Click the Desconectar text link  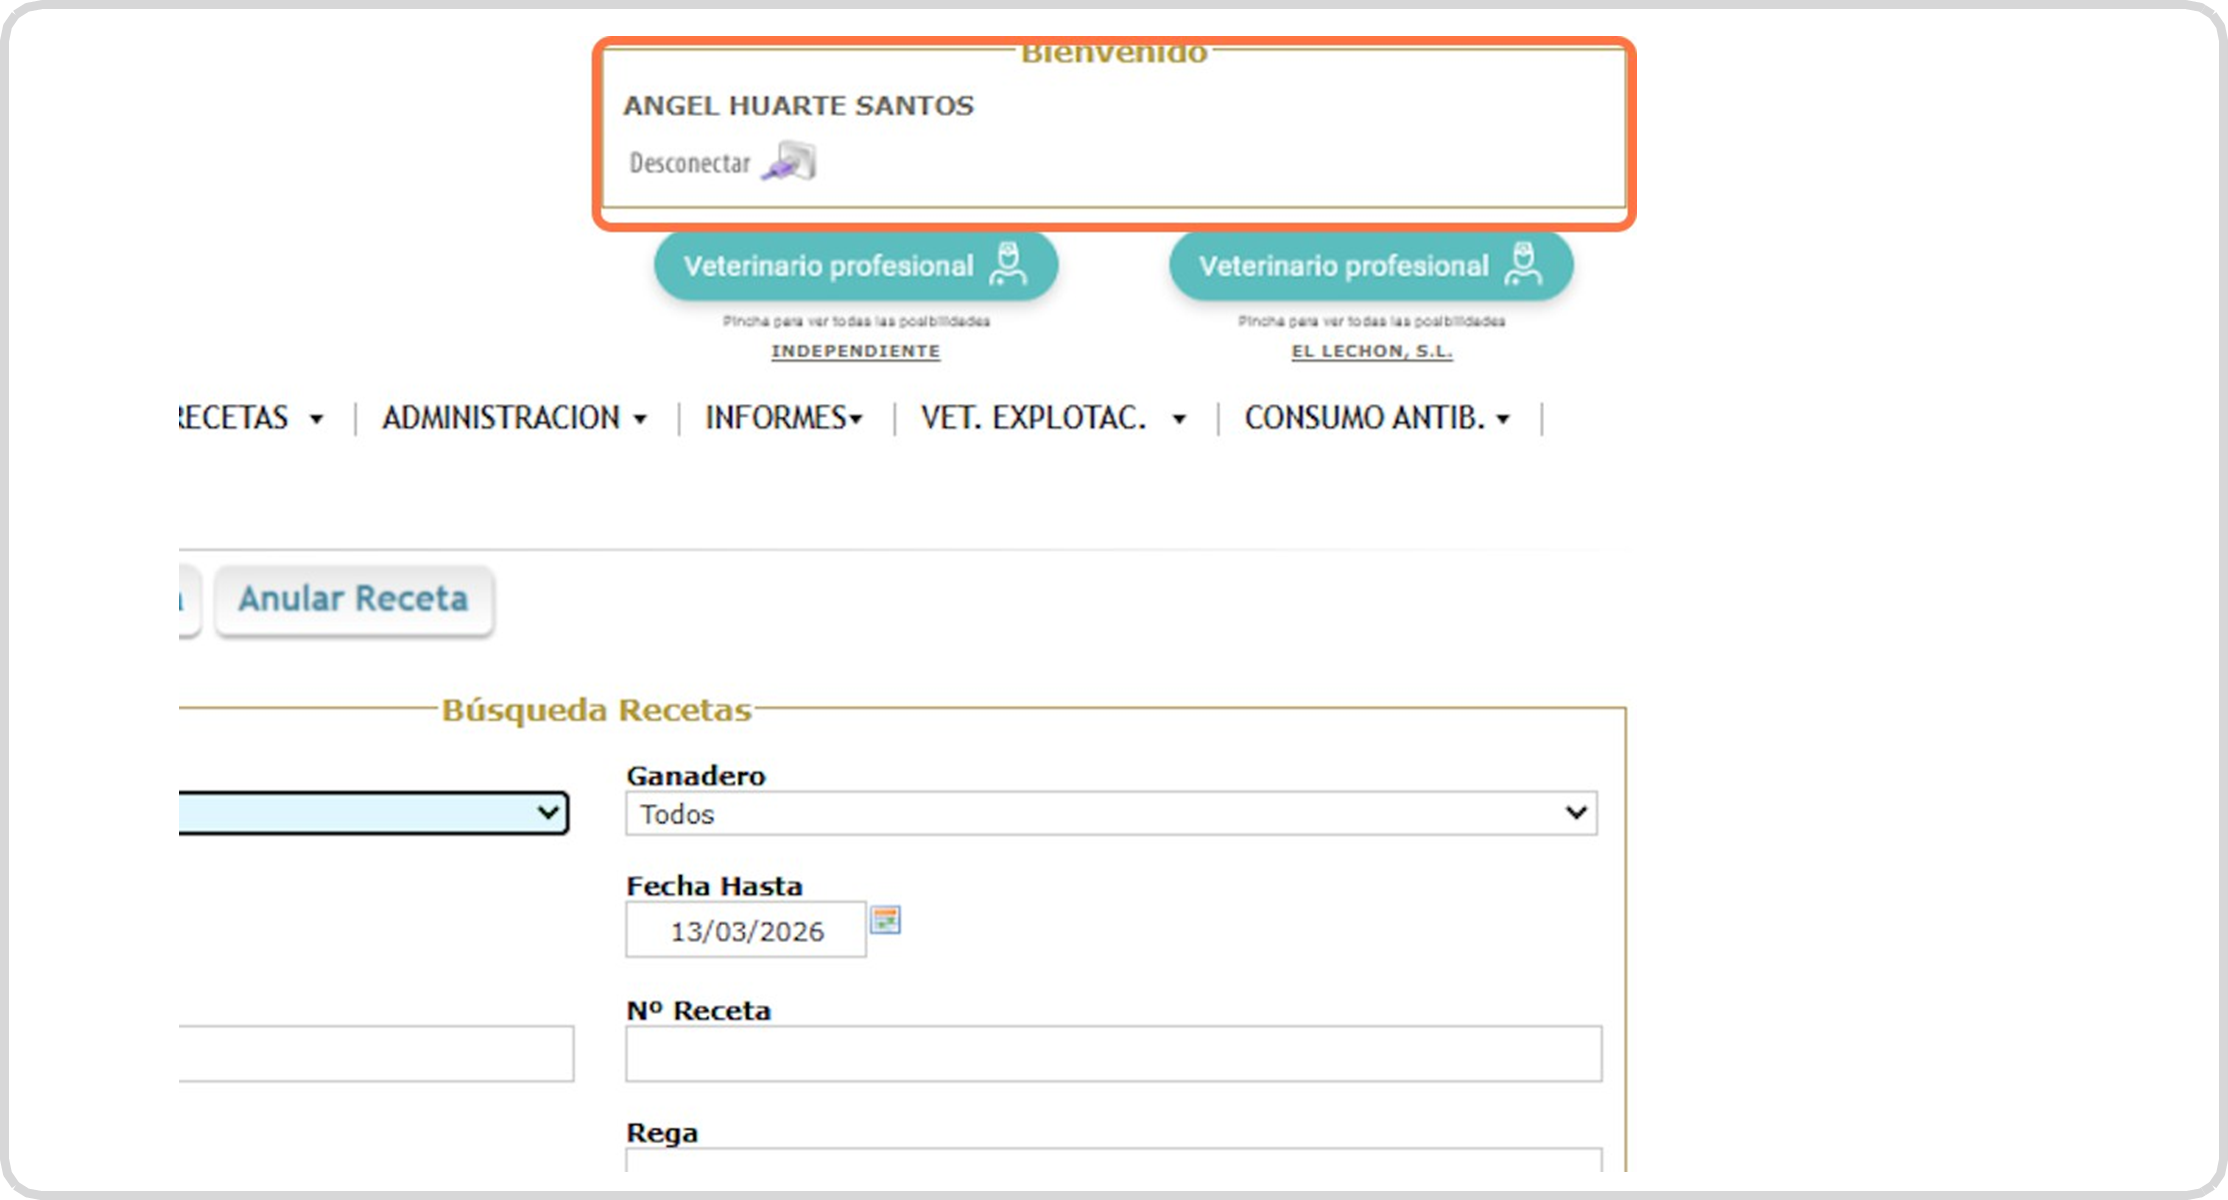pos(689,163)
